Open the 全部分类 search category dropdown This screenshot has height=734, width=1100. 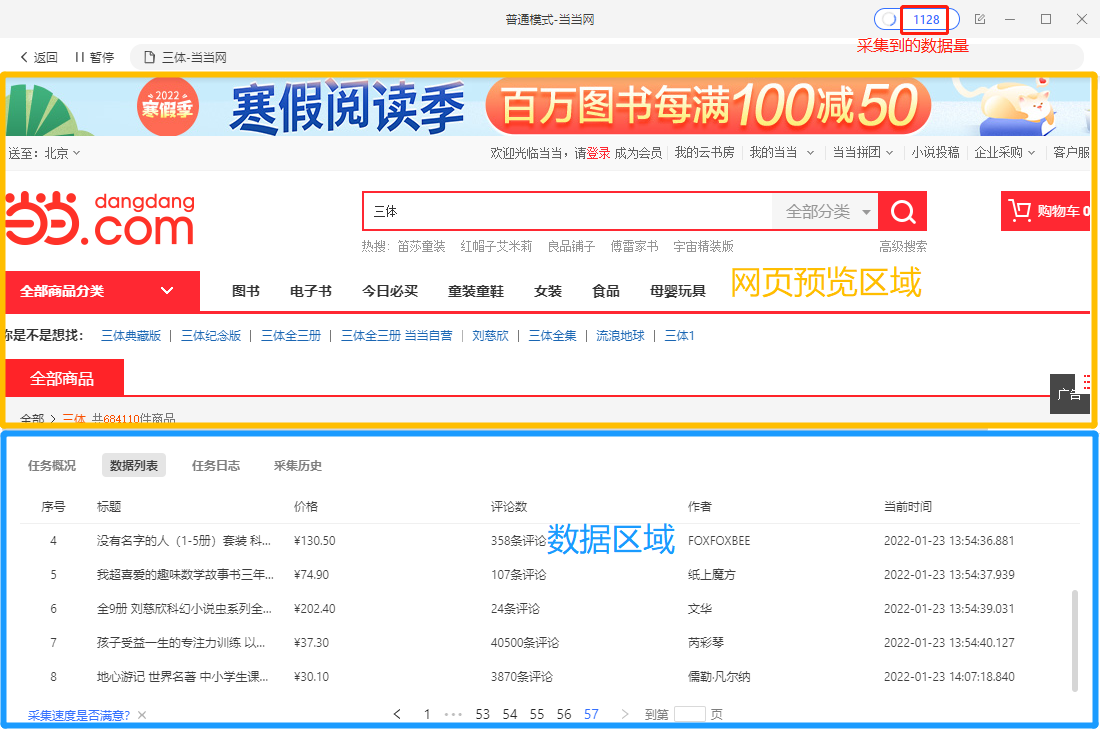[826, 211]
